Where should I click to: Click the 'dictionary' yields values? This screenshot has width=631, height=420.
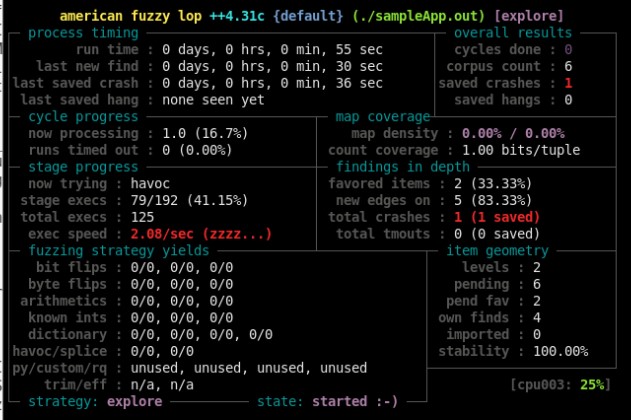202,335
